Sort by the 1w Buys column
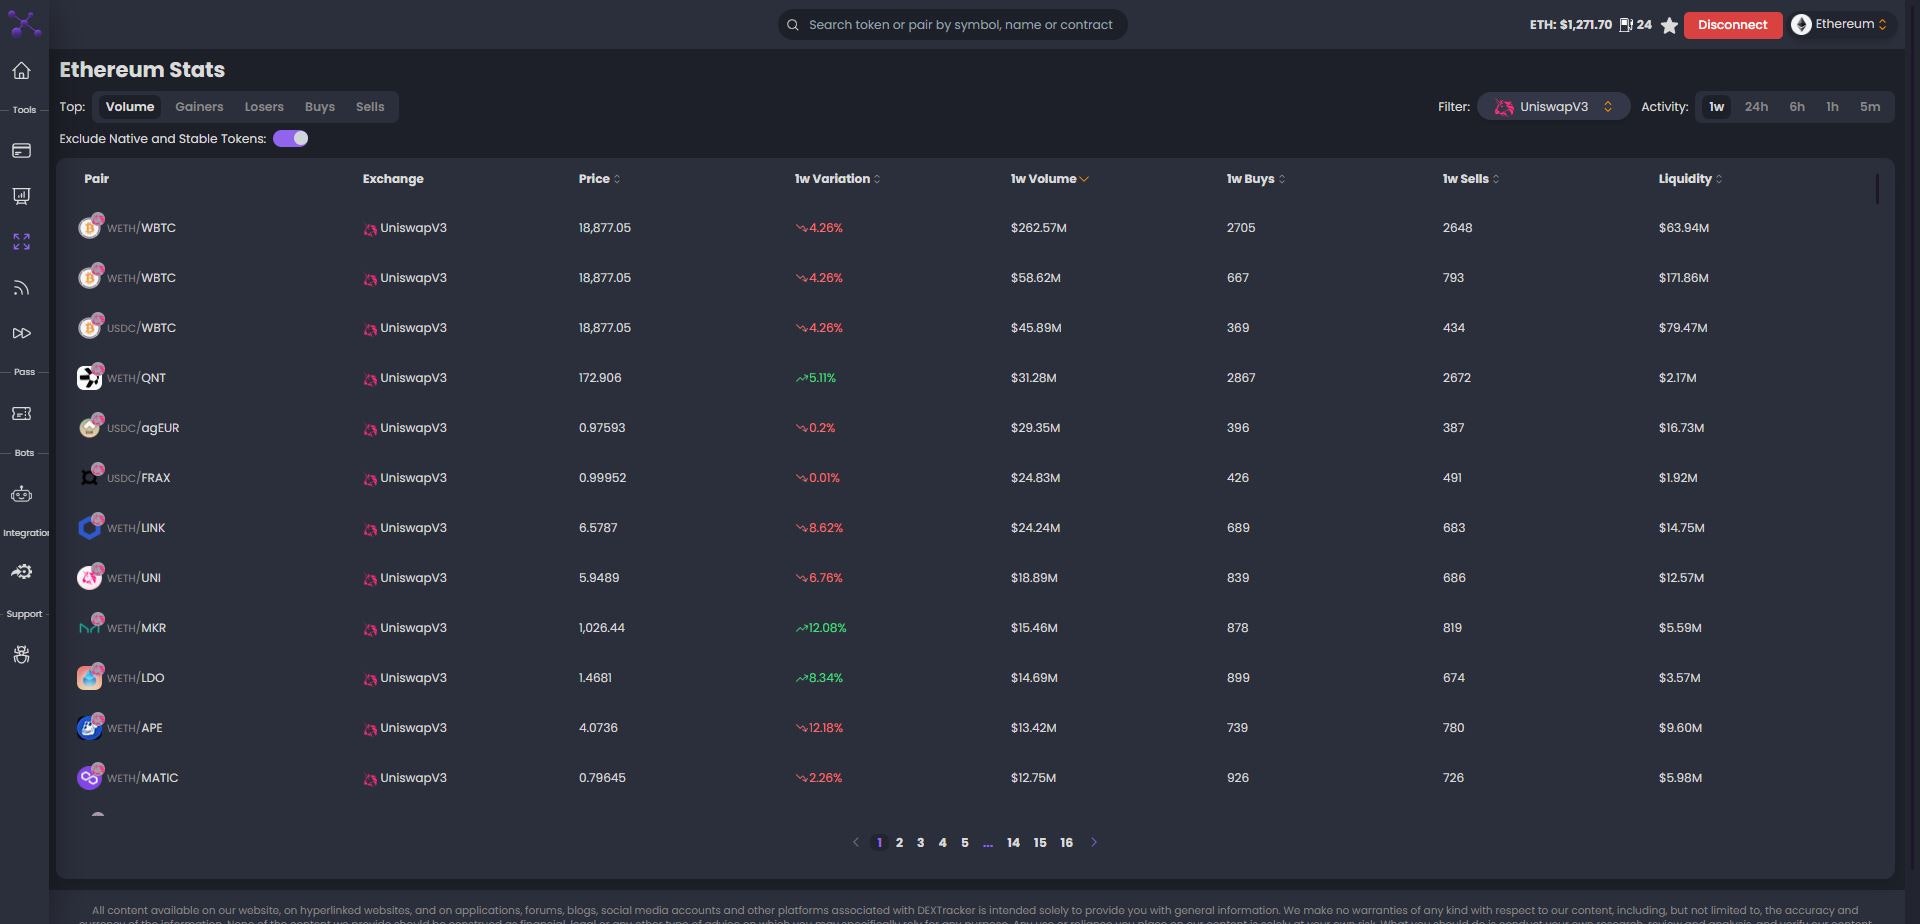This screenshot has width=1920, height=924. point(1256,179)
